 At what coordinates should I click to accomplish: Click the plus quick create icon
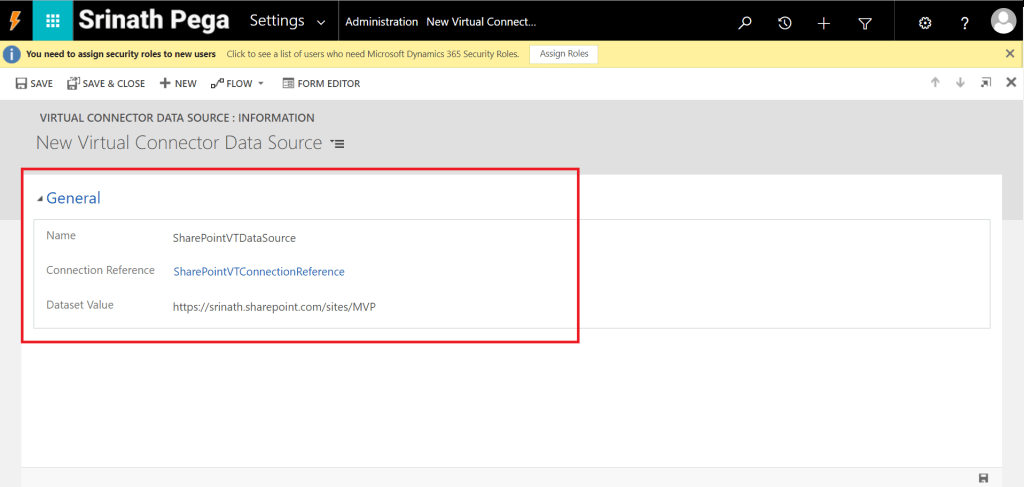pyautogui.click(x=824, y=22)
